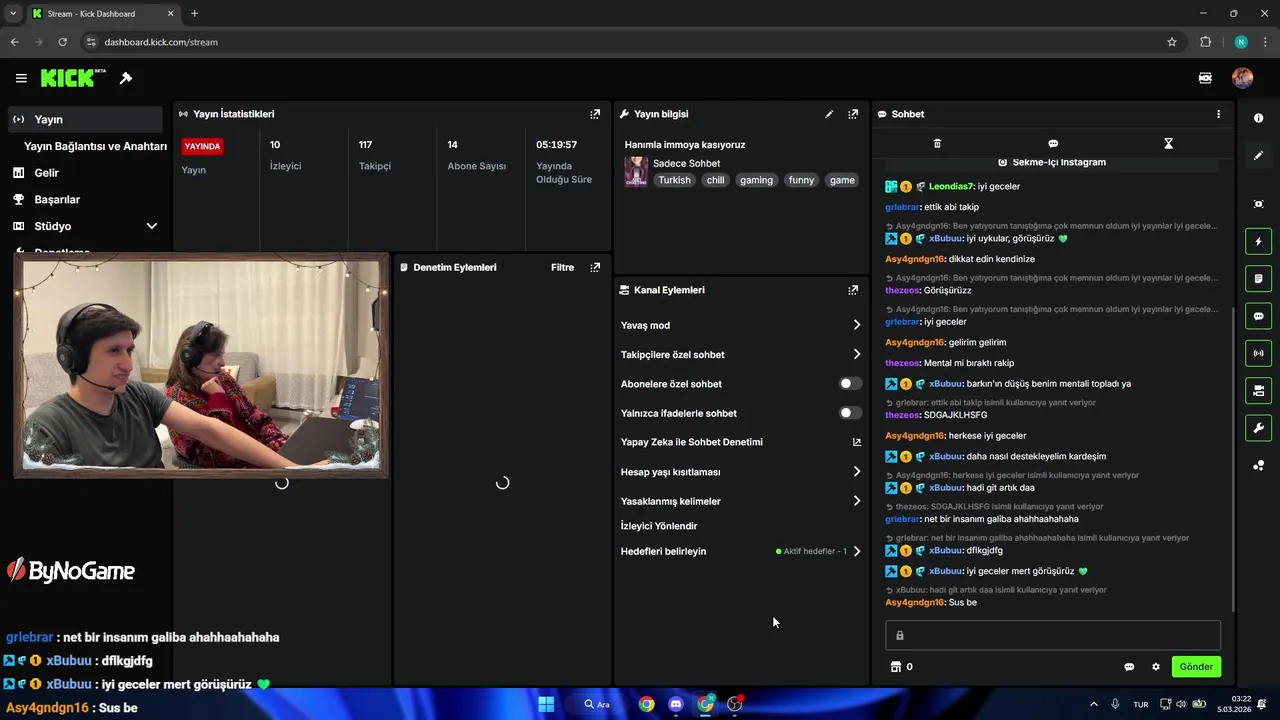
Task: Click the chat message input field
Action: point(1053,635)
